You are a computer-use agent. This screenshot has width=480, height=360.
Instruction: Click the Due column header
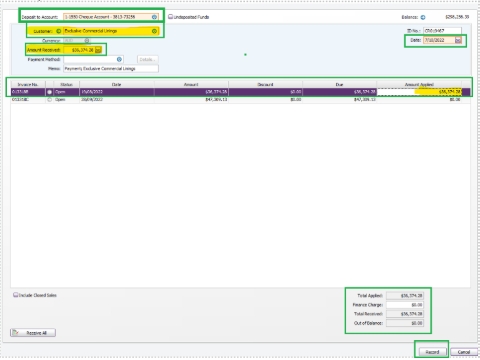[339, 85]
